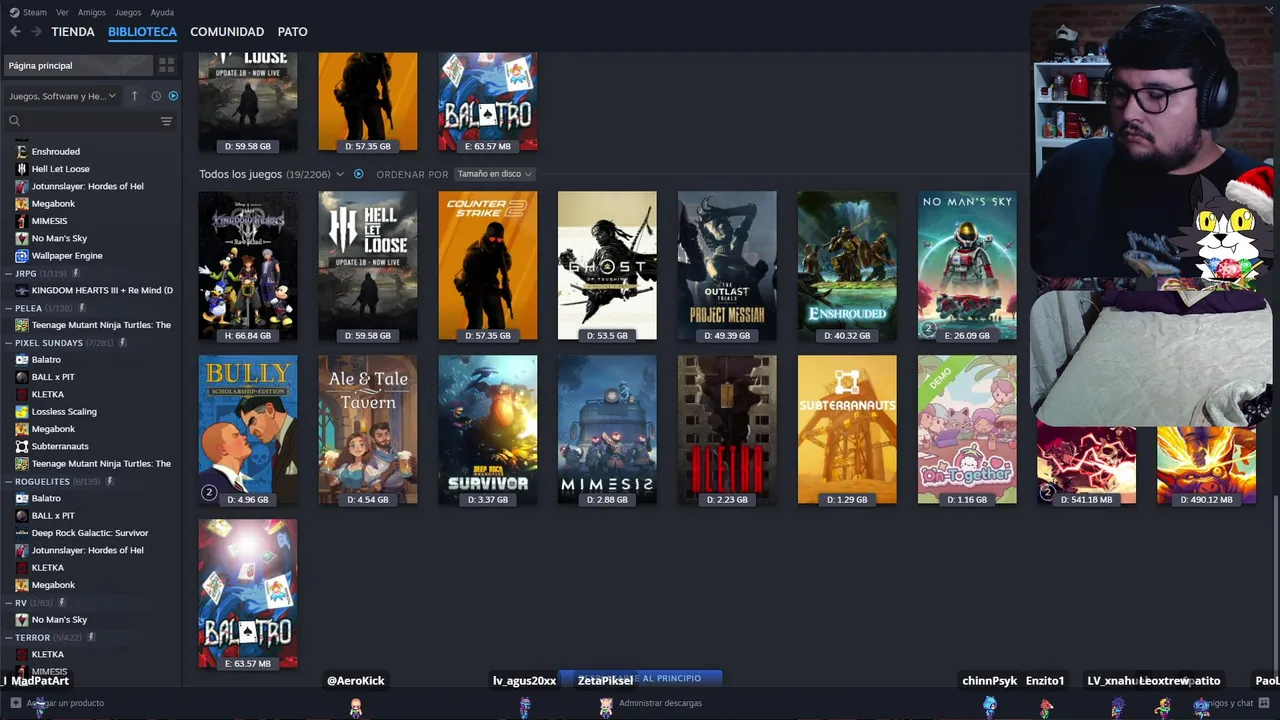Collapse the ROGUELITES collection
The height and width of the screenshot is (720, 1280).
(x=8, y=481)
